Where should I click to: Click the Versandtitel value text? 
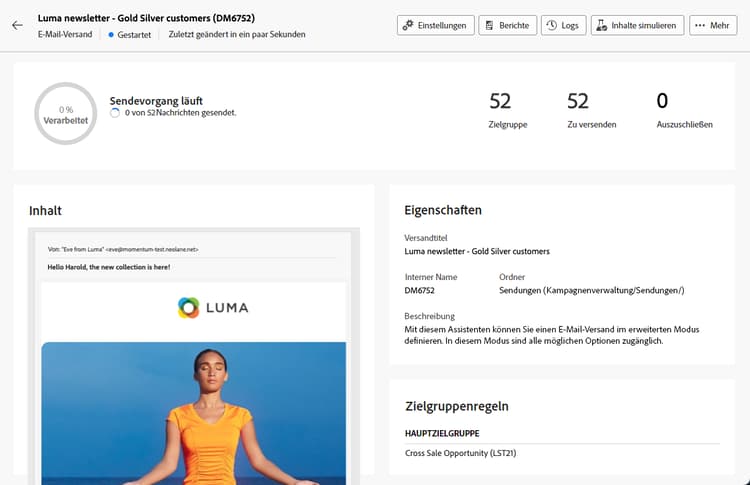(477, 251)
